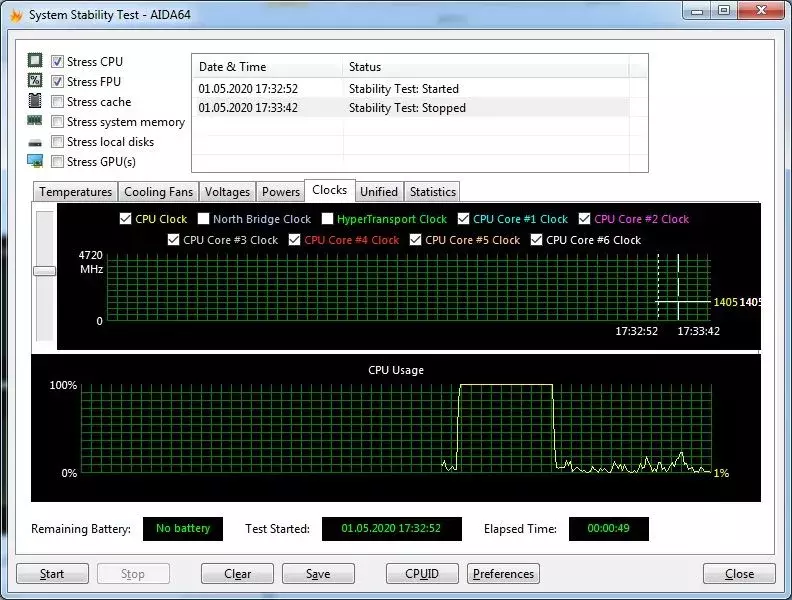This screenshot has width=792, height=600.
Task: Toggle the CPU Core #2 Clock checkbox
Action: point(584,219)
